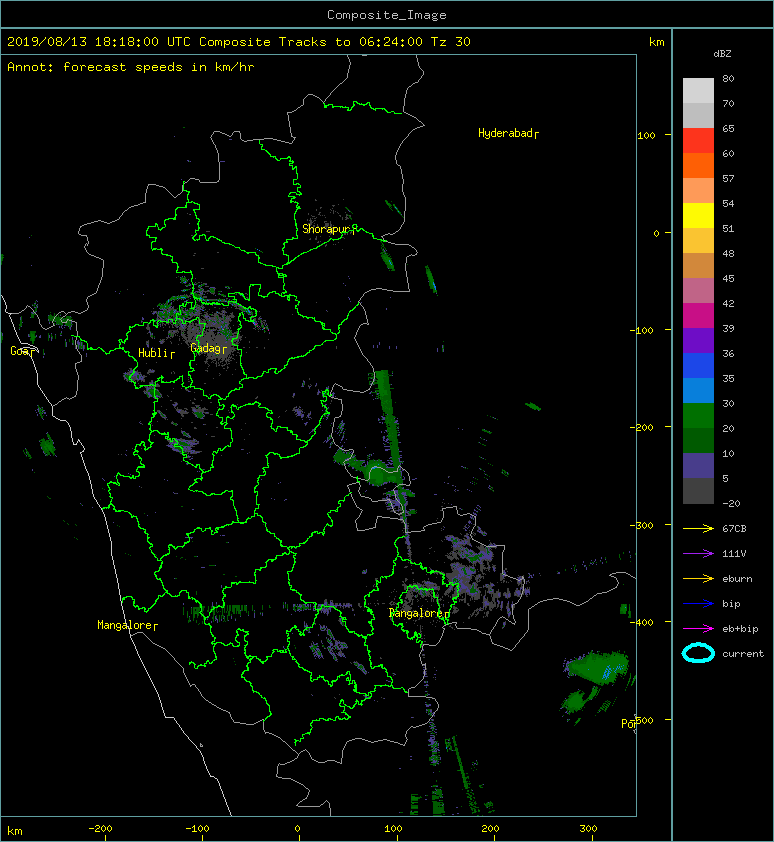This screenshot has width=774, height=842.
Task: Select the lightest gray swatch at the scale top
Action: 698,91
